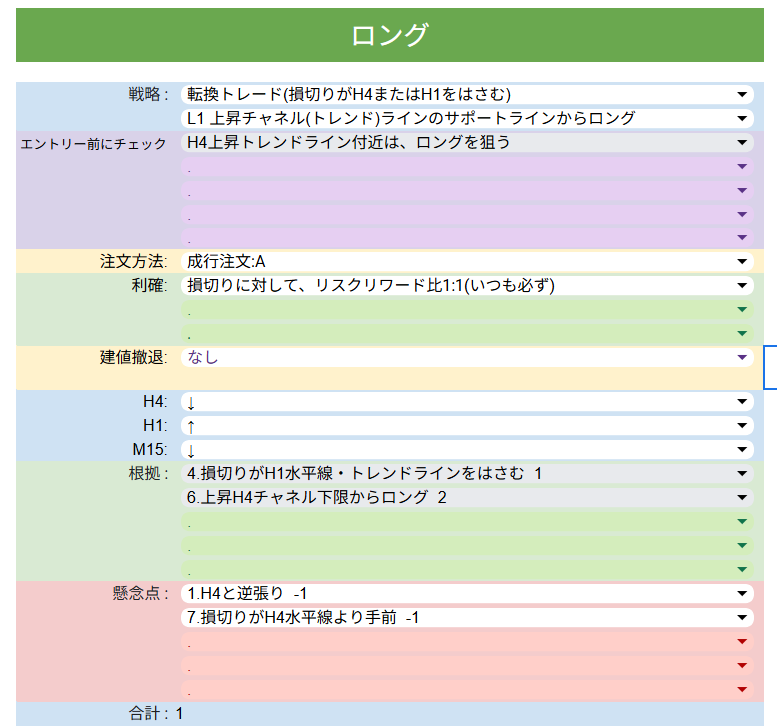Open the L1 上昇チャネル strategy dropdown
The image size is (777, 727).
742,119
